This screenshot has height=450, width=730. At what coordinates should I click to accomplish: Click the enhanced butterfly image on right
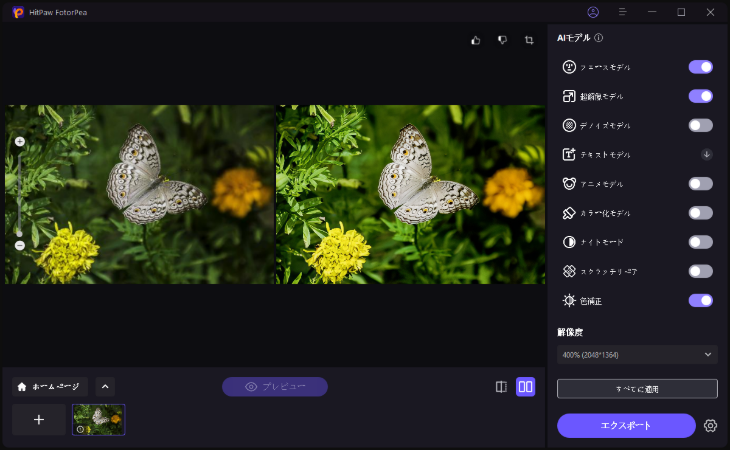(410, 195)
